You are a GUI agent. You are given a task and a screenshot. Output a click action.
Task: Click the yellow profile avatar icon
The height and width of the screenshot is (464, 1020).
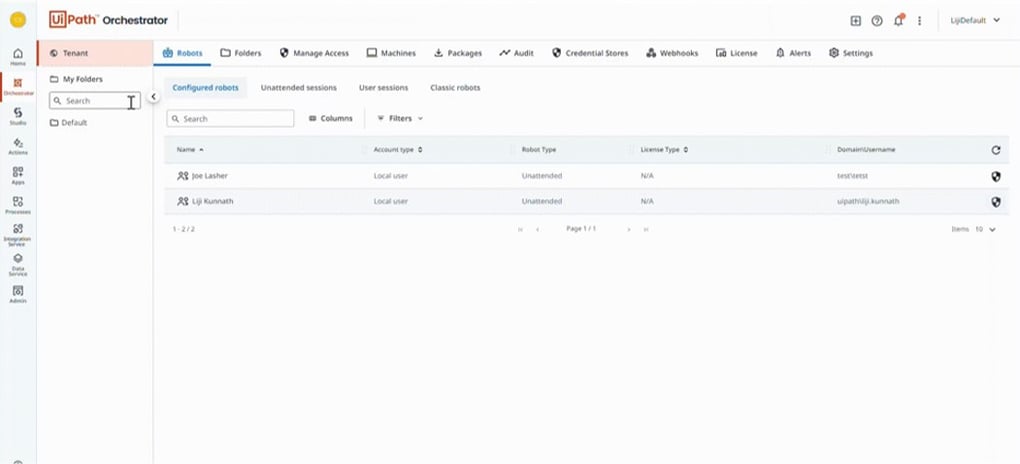point(18,20)
